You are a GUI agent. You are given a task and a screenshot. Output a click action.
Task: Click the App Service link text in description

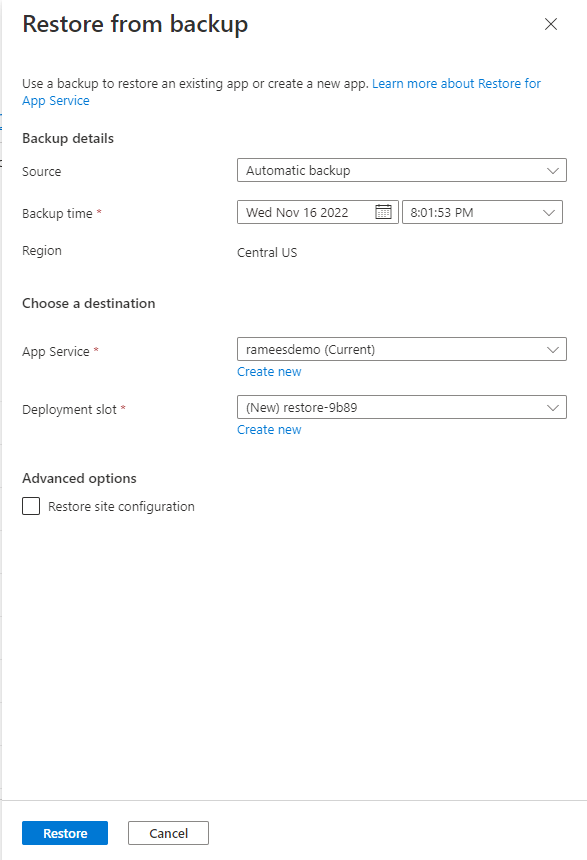click(55, 101)
